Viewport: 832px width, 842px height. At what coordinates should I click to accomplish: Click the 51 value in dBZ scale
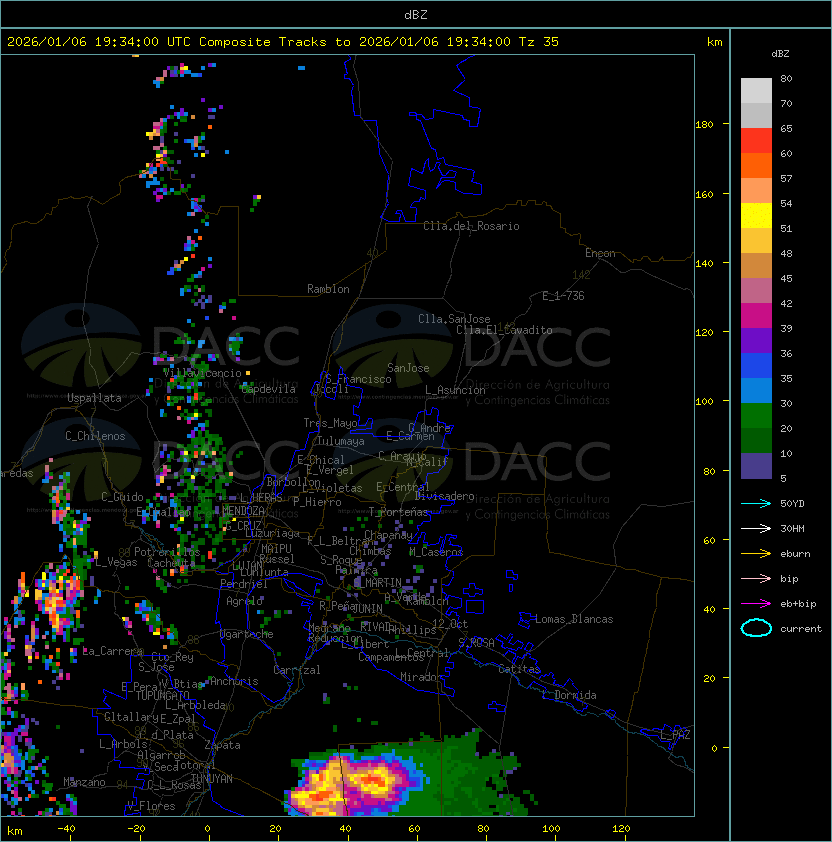(786, 228)
